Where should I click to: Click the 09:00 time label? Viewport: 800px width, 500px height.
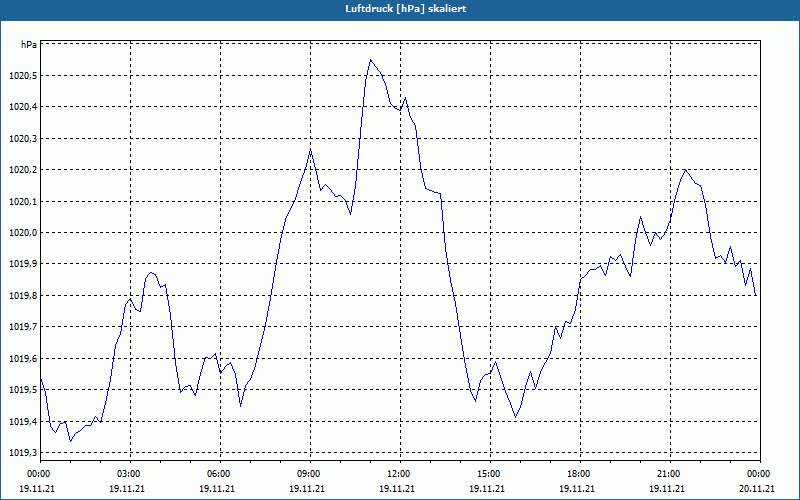(x=310, y=474)
